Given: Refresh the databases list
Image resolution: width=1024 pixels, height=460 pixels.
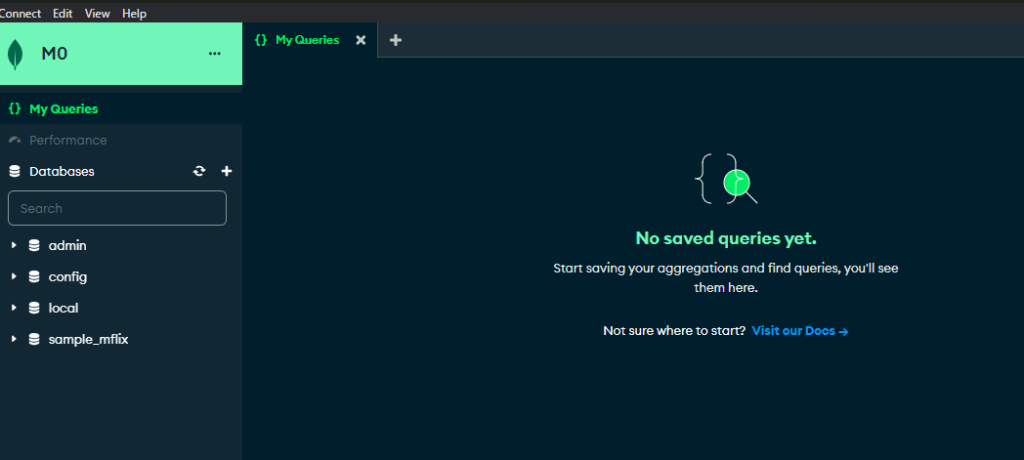Looking at the screenshot, I should point(199,171).
